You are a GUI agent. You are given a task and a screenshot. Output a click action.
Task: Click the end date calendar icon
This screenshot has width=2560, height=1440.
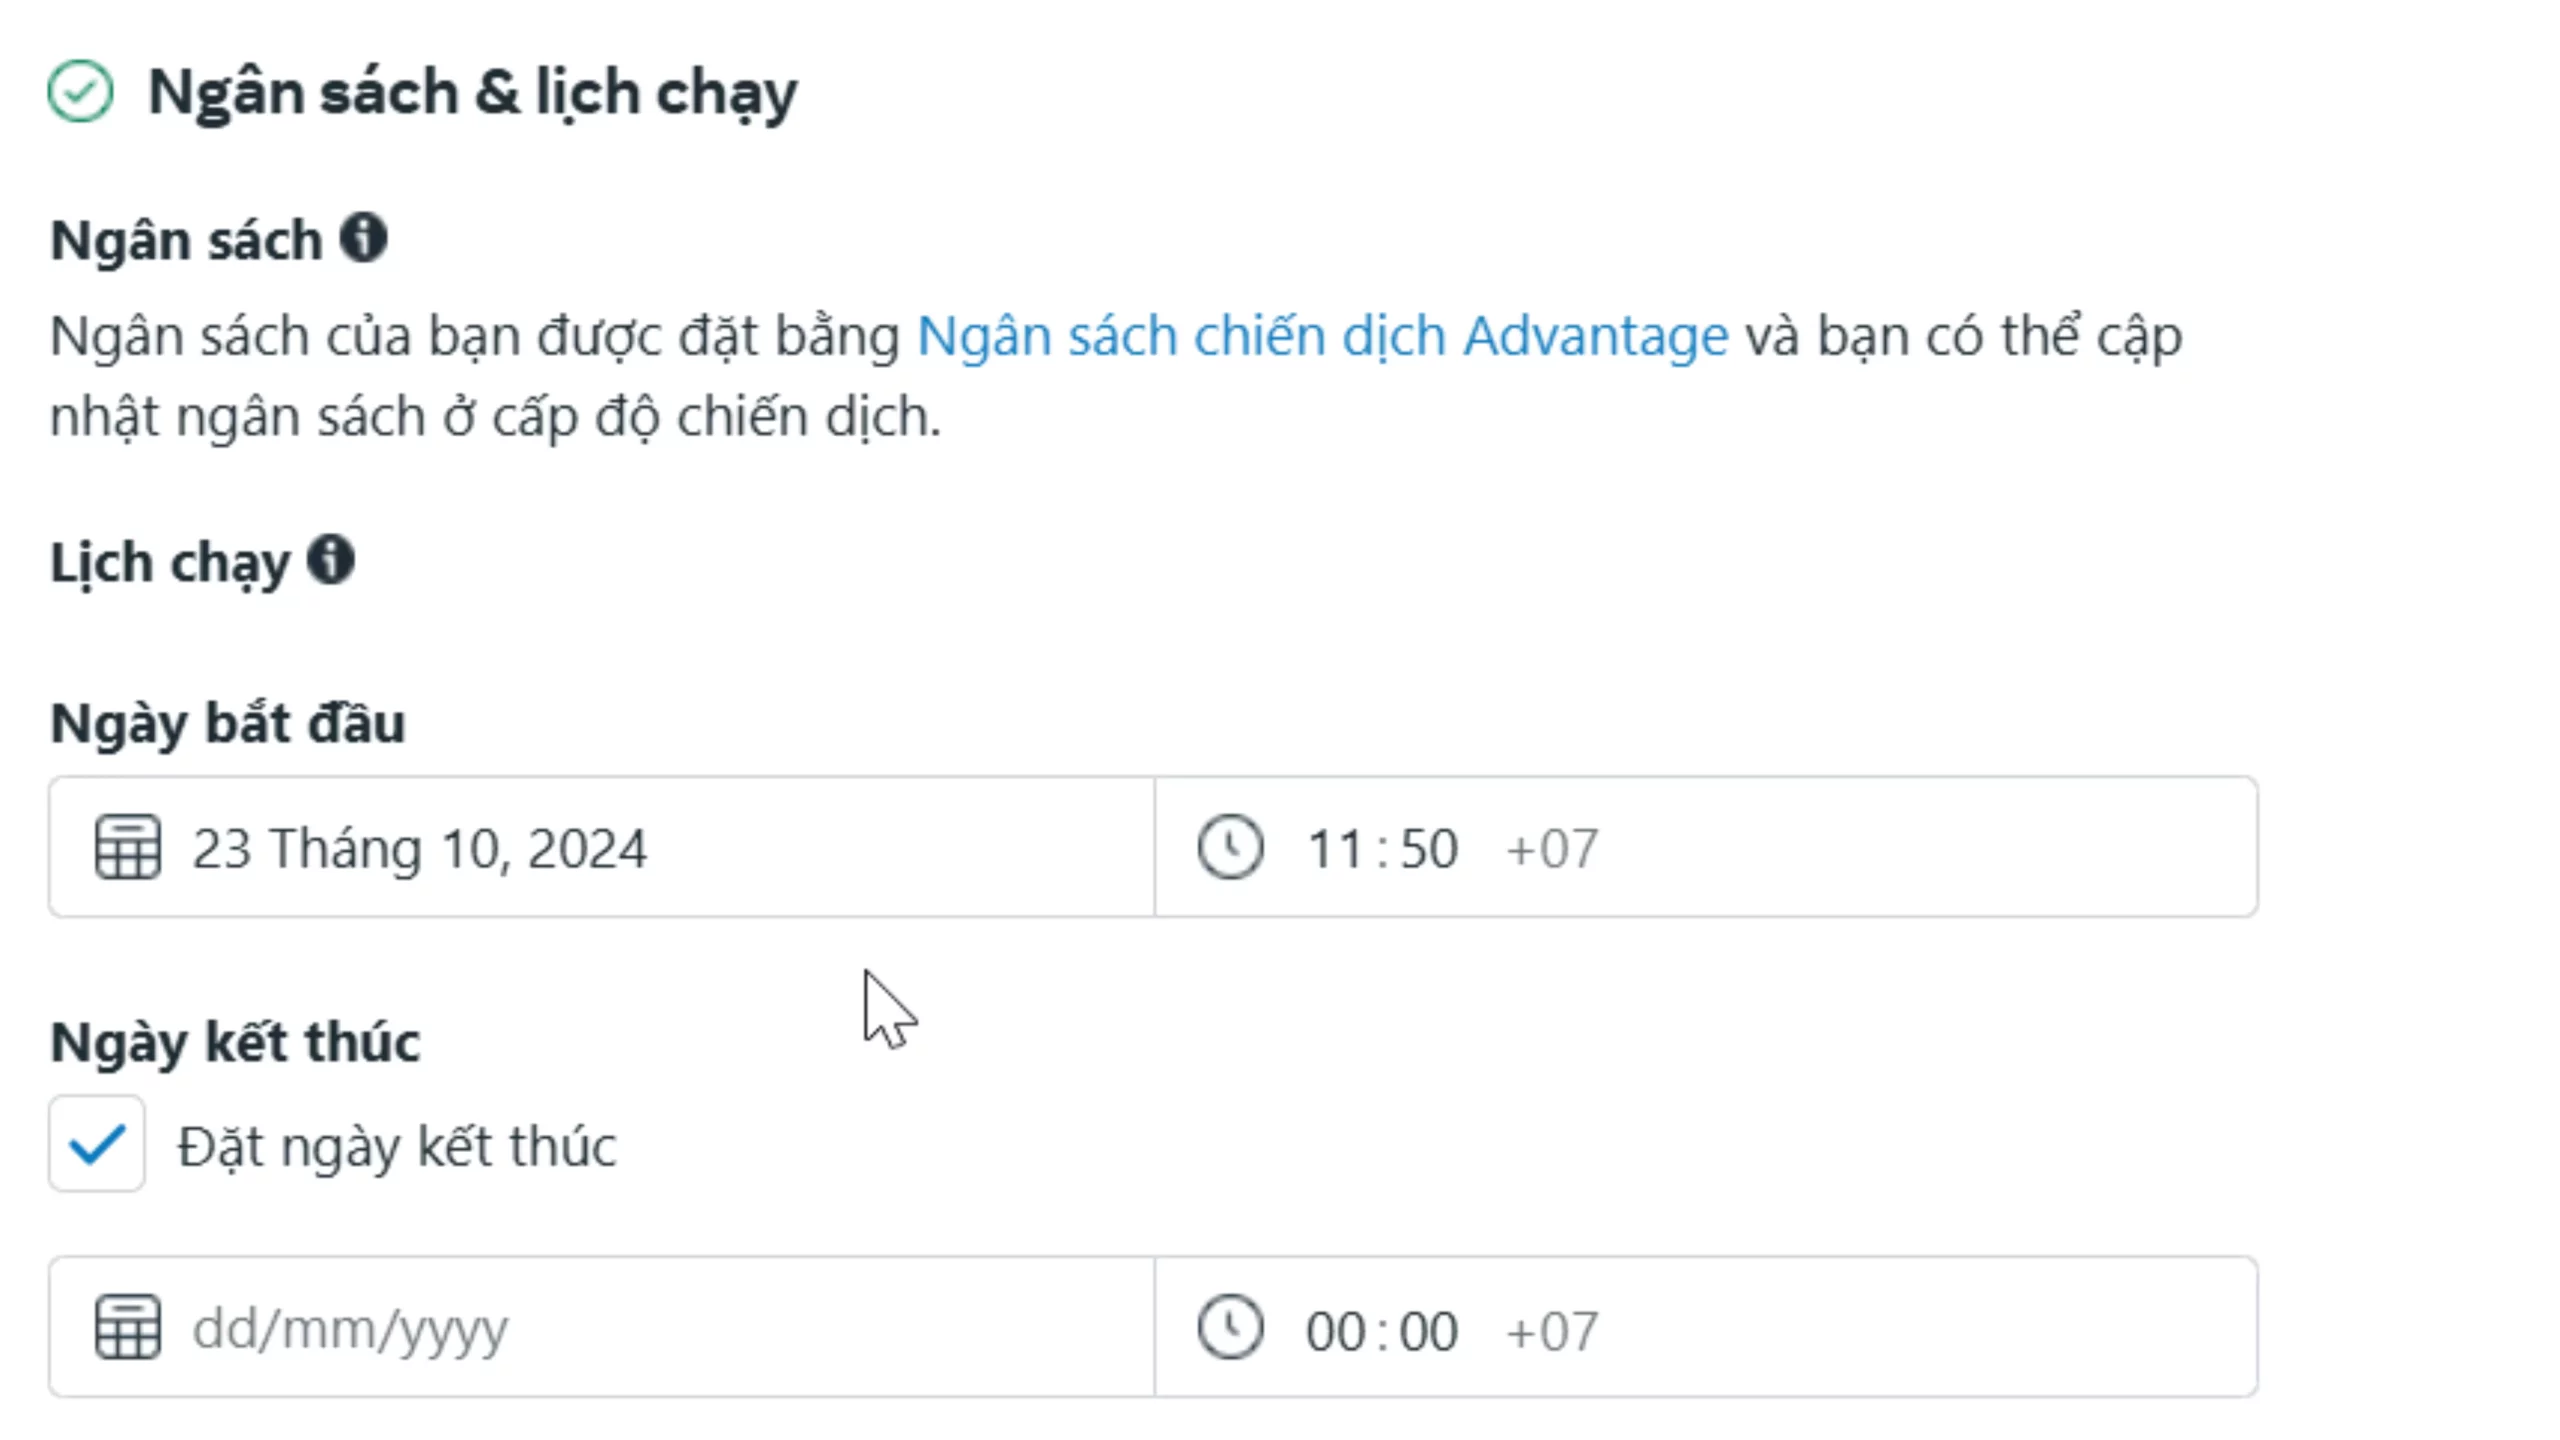pos(127,1328)
